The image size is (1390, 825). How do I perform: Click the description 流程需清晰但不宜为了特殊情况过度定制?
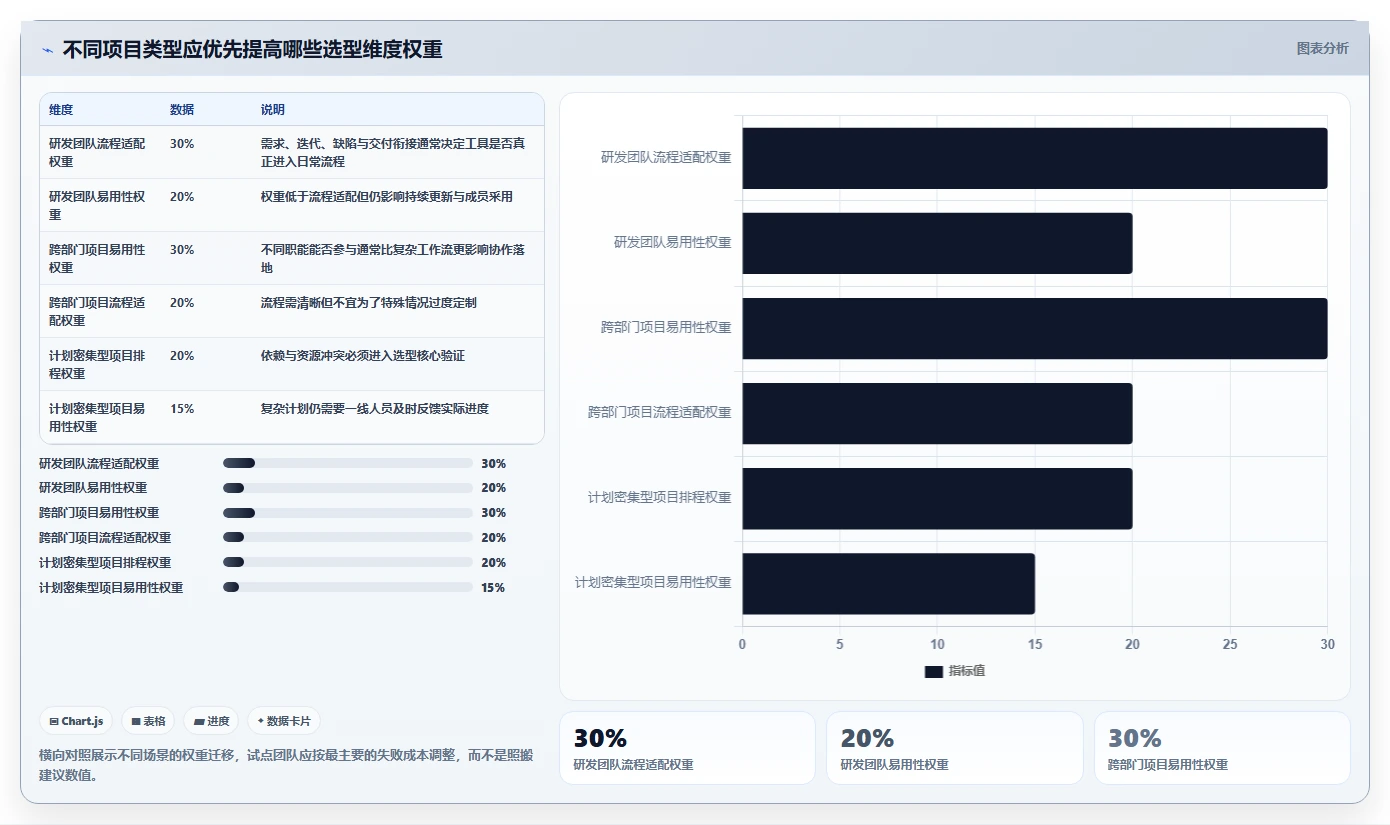[369, 302]
